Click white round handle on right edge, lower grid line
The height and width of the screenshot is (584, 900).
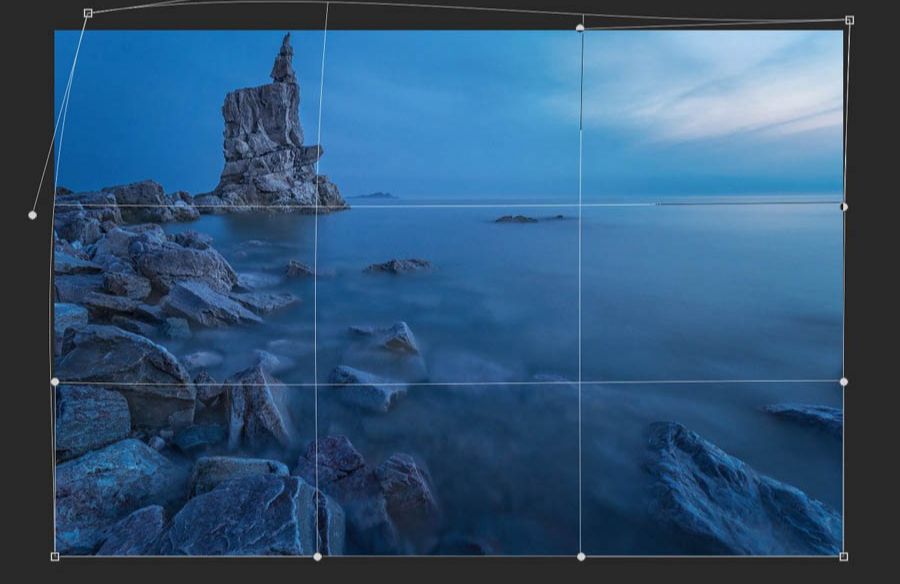point(844,382)
